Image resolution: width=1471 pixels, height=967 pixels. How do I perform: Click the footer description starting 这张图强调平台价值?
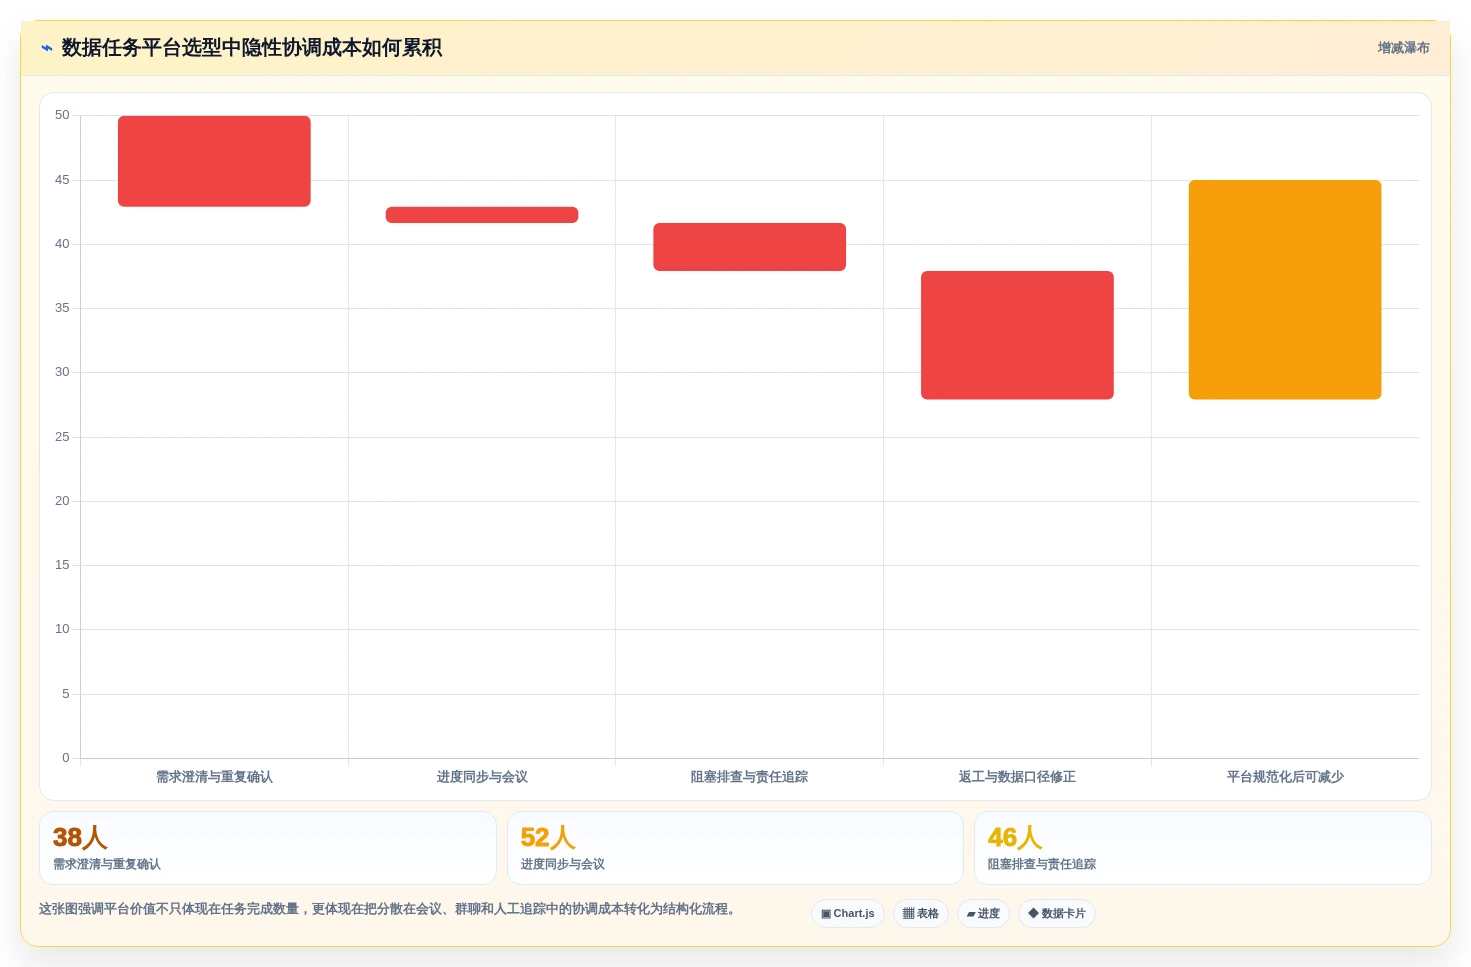point(388,909)
